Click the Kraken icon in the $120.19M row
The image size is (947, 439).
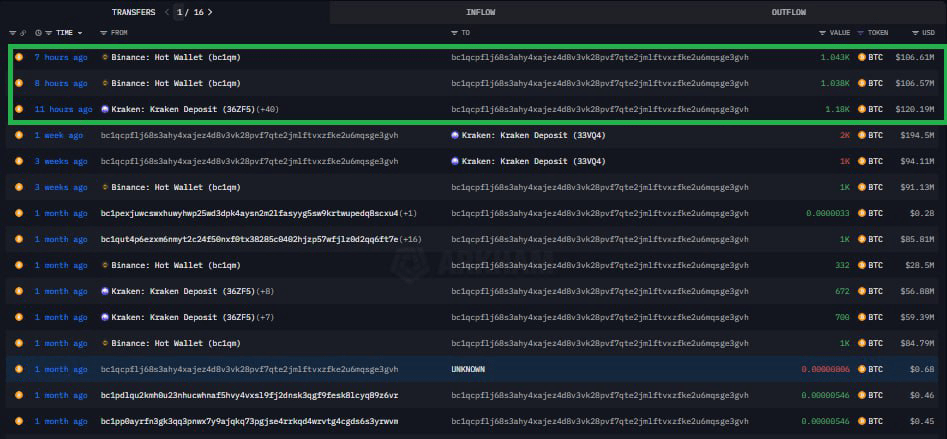(106, 109)
